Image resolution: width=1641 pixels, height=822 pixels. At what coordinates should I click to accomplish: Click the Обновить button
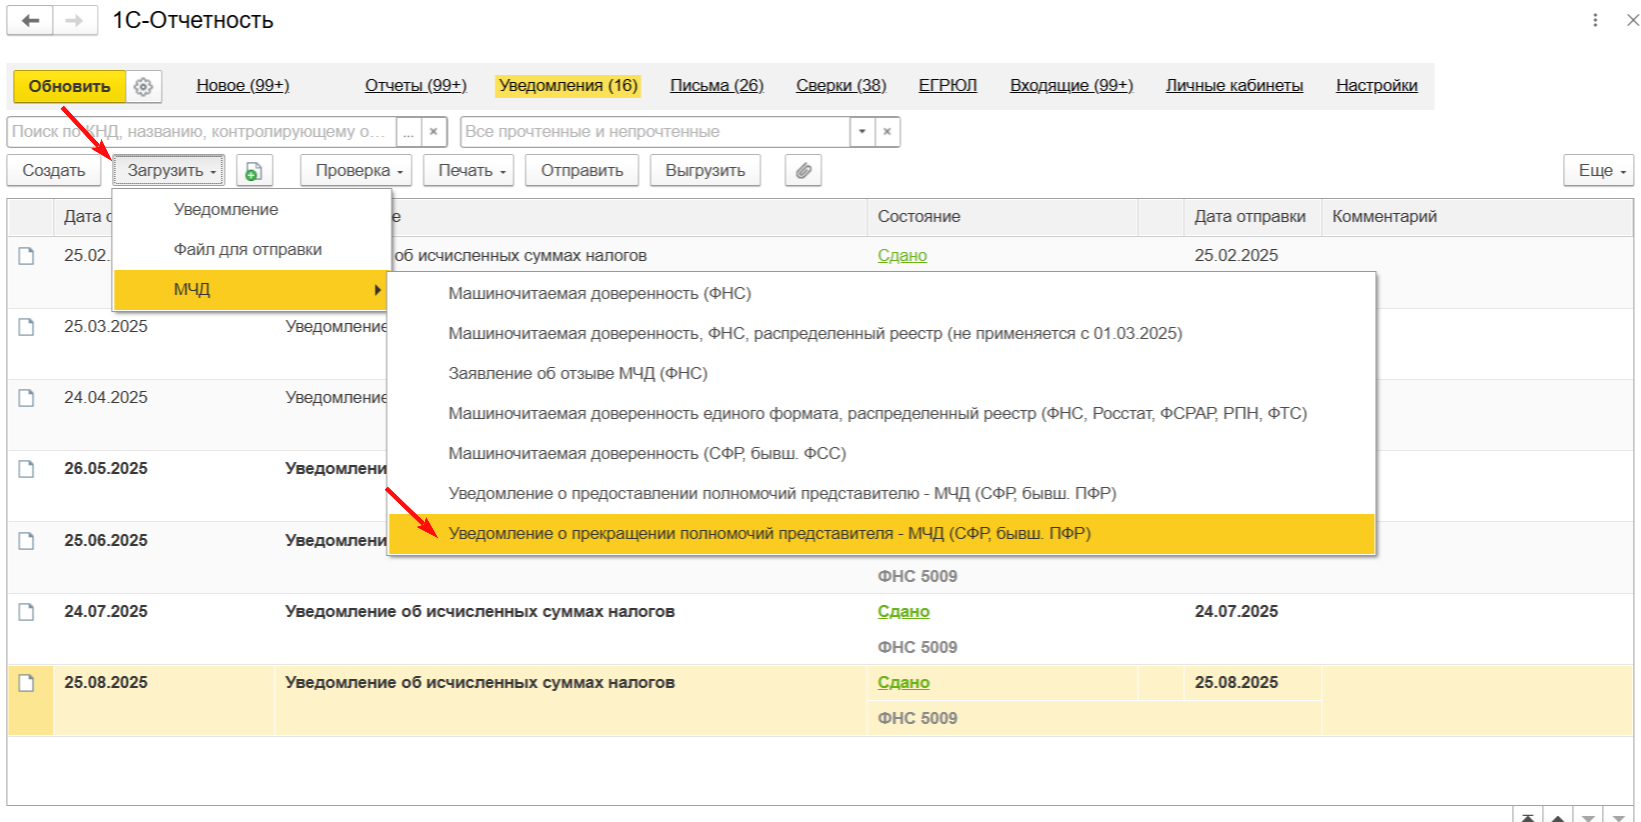point(69,87)
